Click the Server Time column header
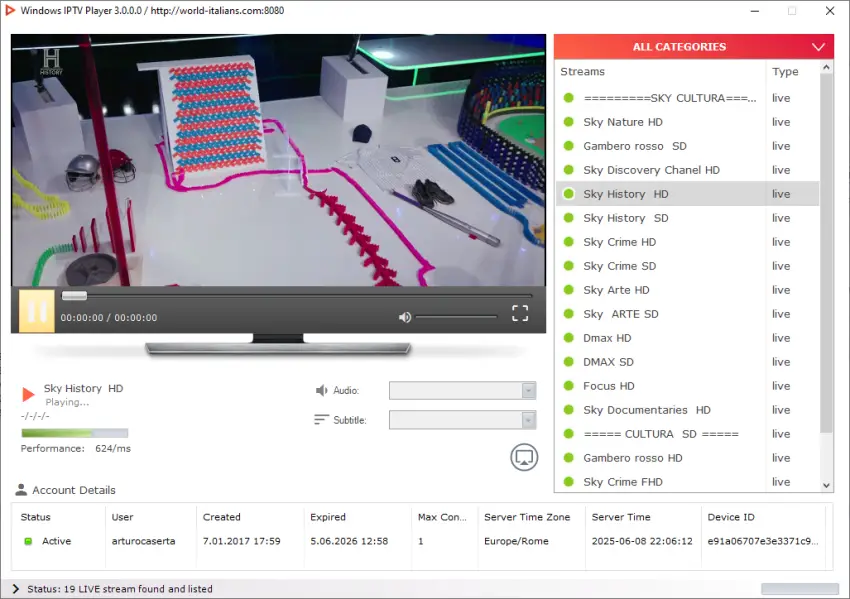The image size is (850, 599). coord(621,517)
